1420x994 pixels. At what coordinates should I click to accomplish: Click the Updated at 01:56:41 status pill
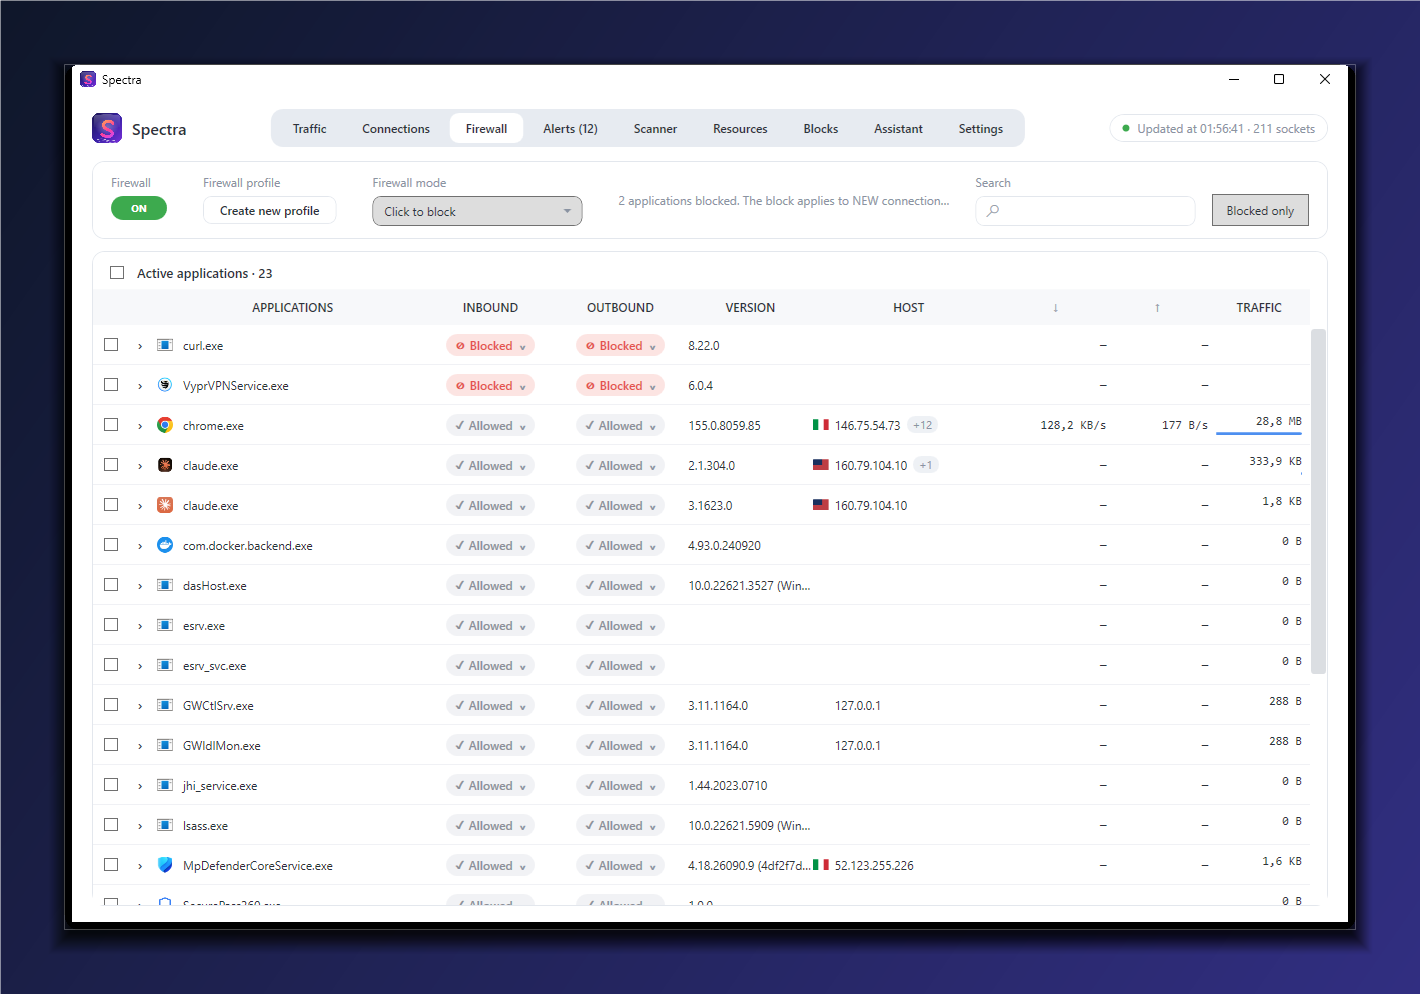(x=1218, y=129)
